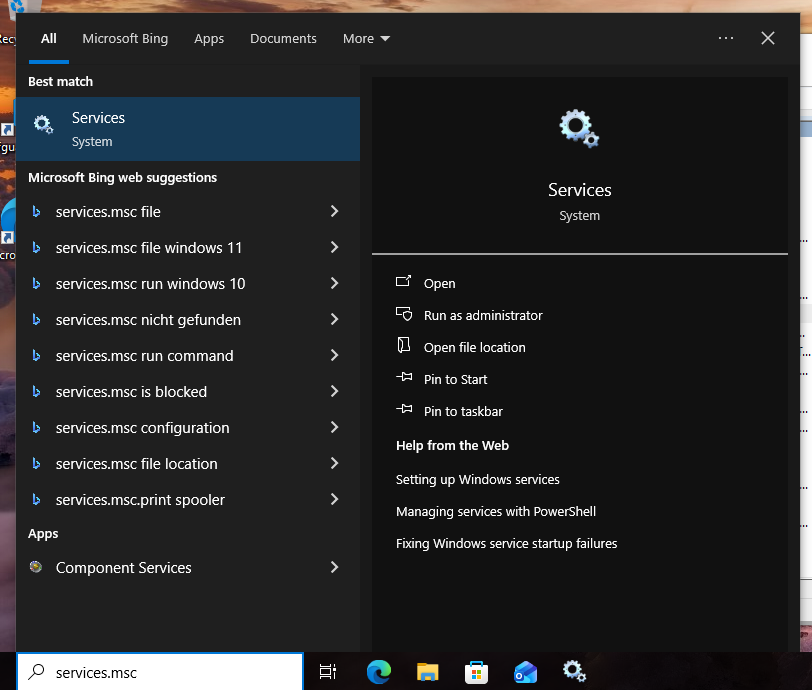Choose Pin to taskbar option
Screen dimensions: 812x690
pos(463,411)
